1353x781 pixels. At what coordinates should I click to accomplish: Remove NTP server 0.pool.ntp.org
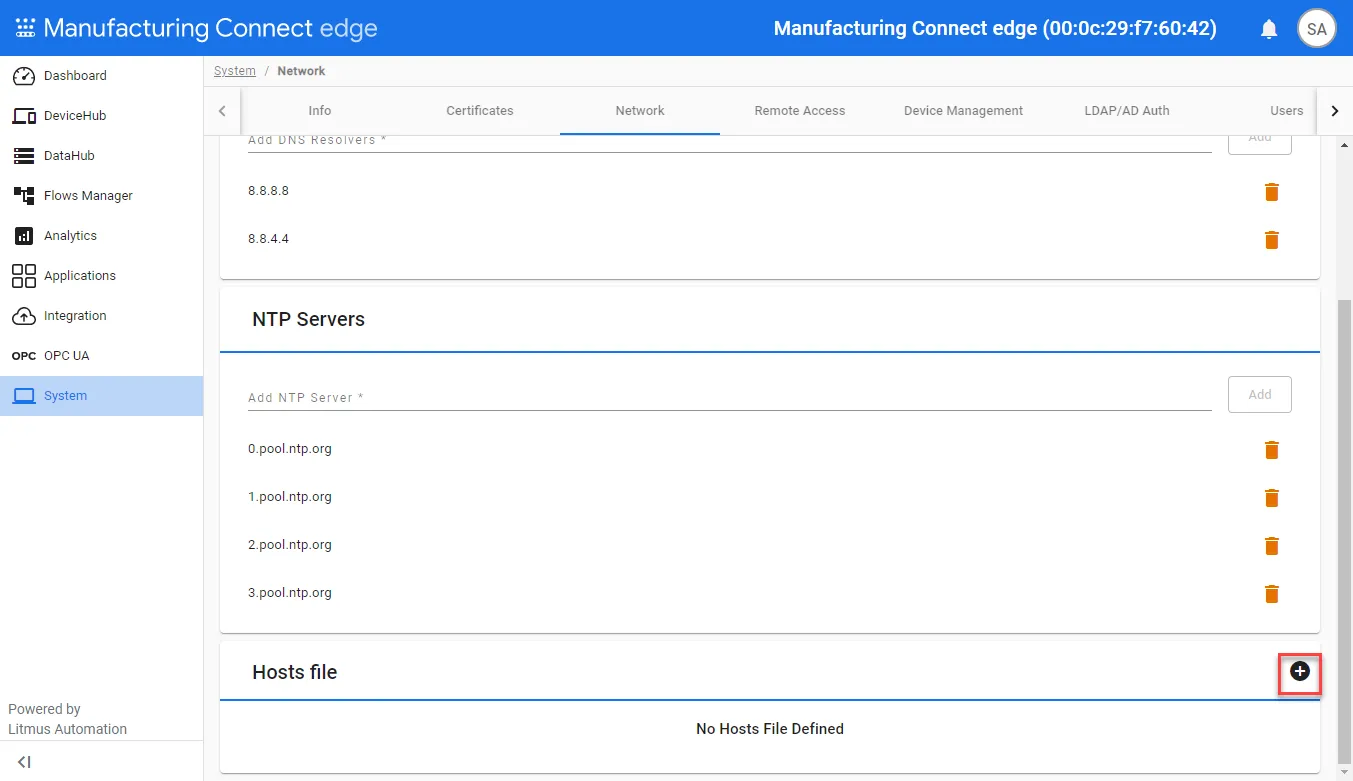[x=1272, y=450]
